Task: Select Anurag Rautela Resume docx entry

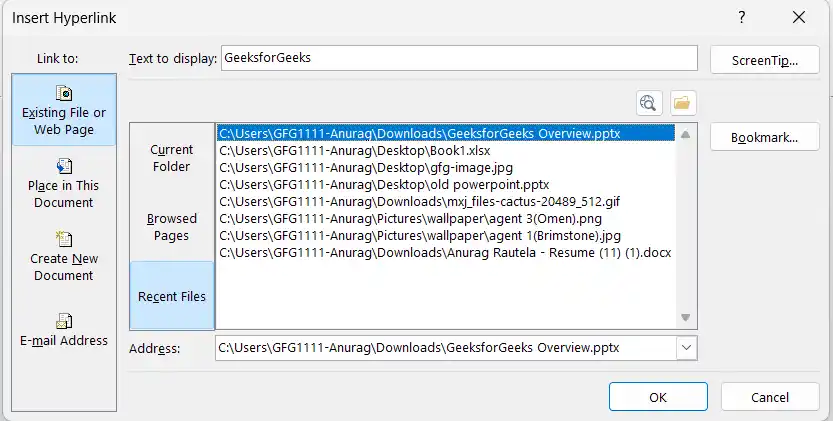Action: click(x=446, y=252)
